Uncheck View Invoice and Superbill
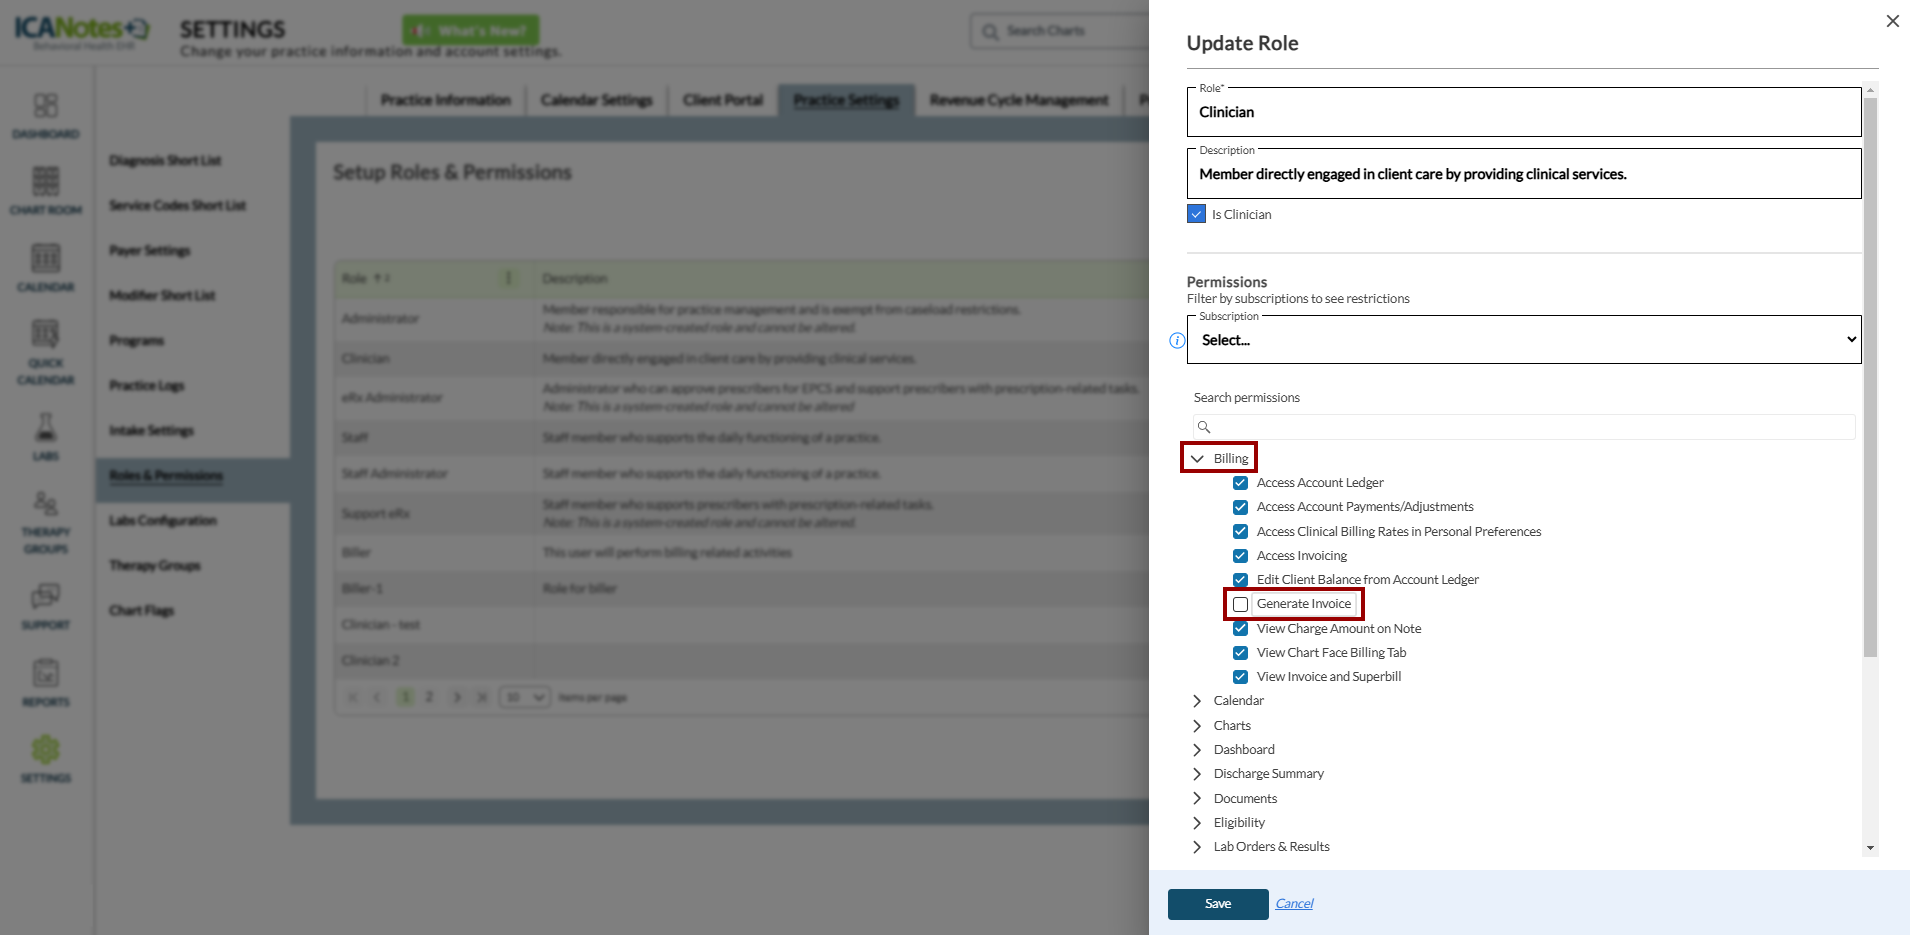Screen dimensions: 1910x935 pyautogui.click(x=1240, y=677)
